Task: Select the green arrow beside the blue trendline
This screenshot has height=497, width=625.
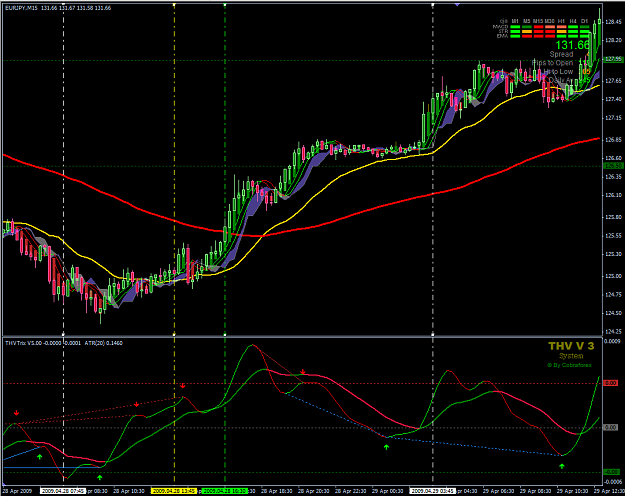Action: pos(39,457)
